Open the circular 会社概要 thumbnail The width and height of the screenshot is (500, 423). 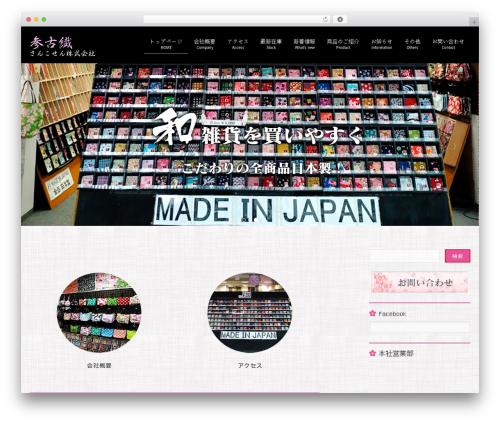click(99, 313)
